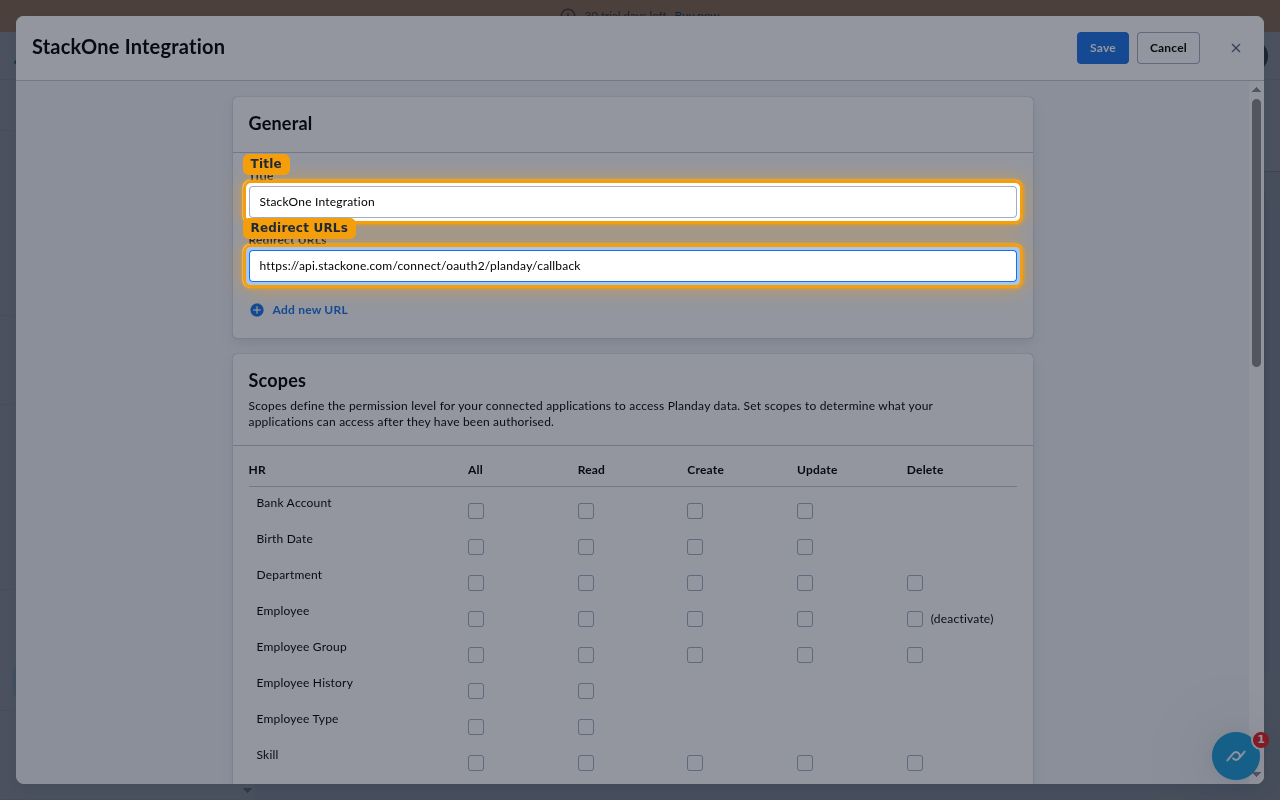This screenshot has height=800, width=1280.
Task: Toggle Employee Create checkbox
Action: pos(695,619)
